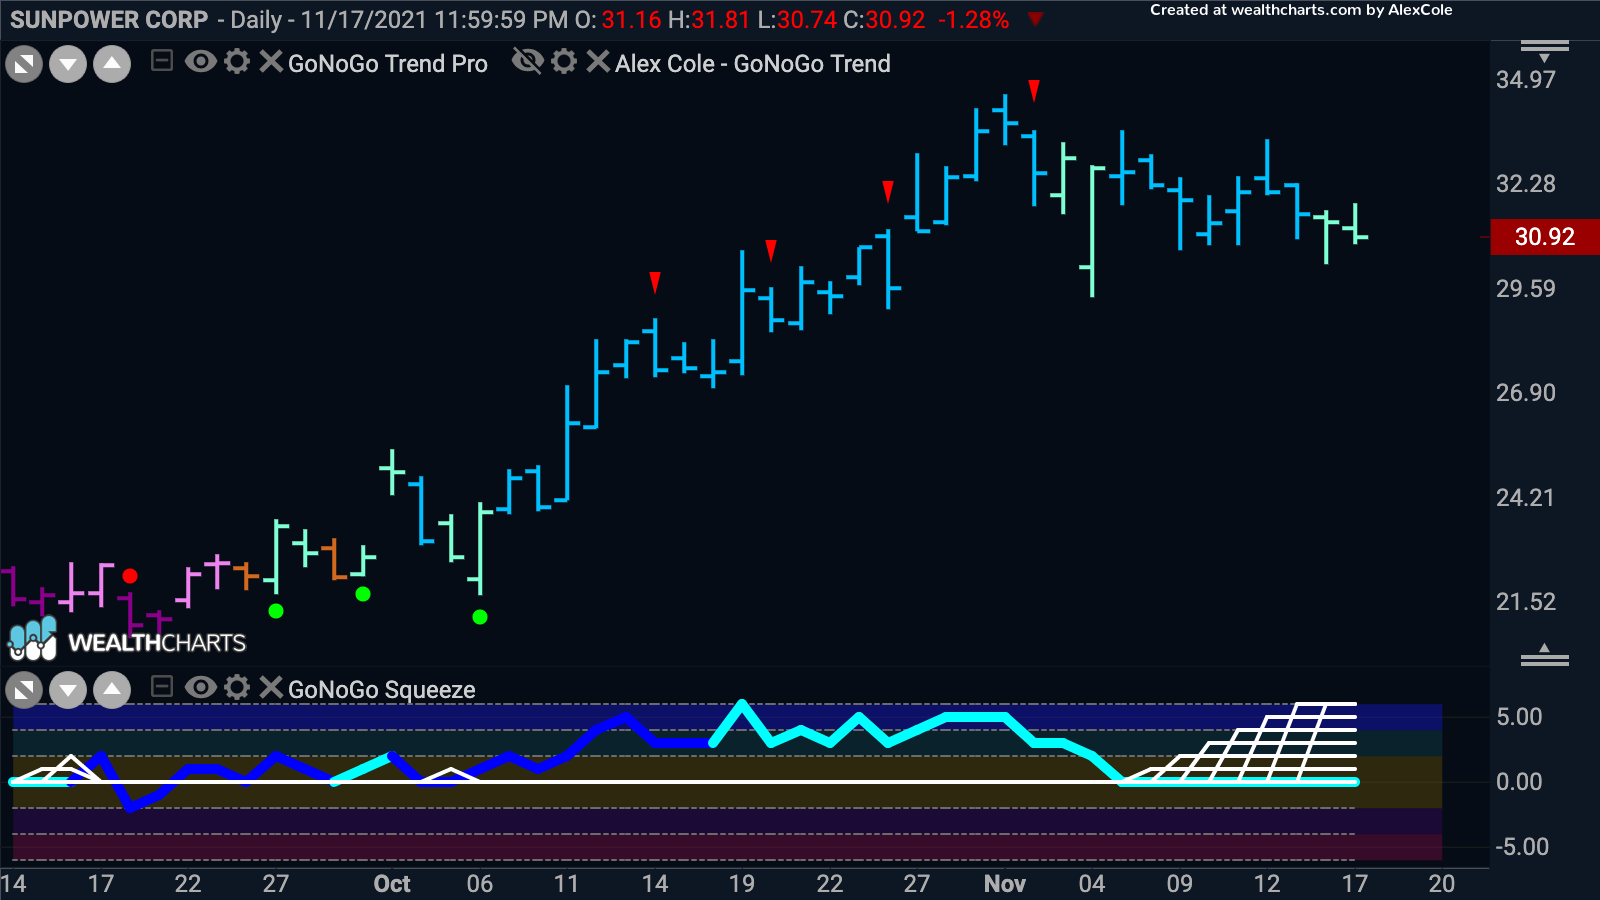The width and height of the screenshot is (1600, 900).
Task: Click the 29.59 price axis label
Action: pyautogui.click(x=1526, y=289)
